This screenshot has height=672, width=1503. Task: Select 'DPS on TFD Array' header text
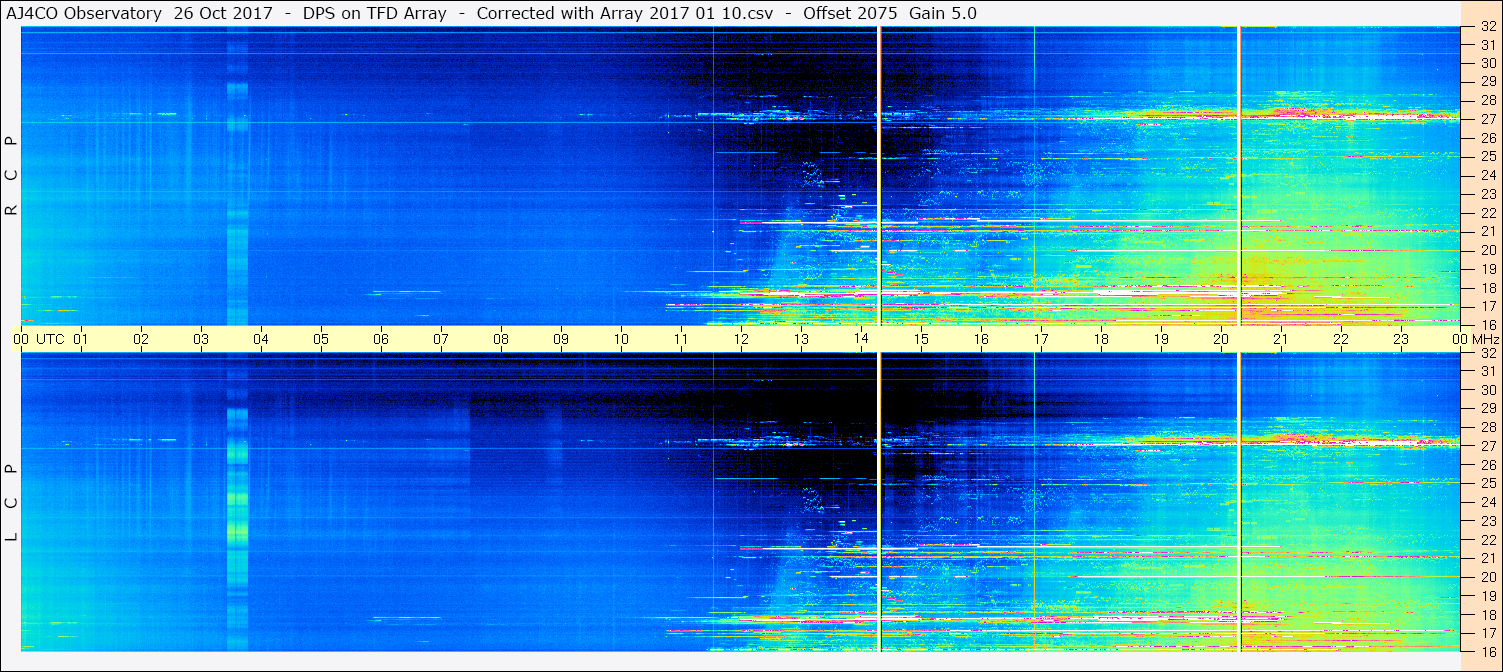coord(375,13)
